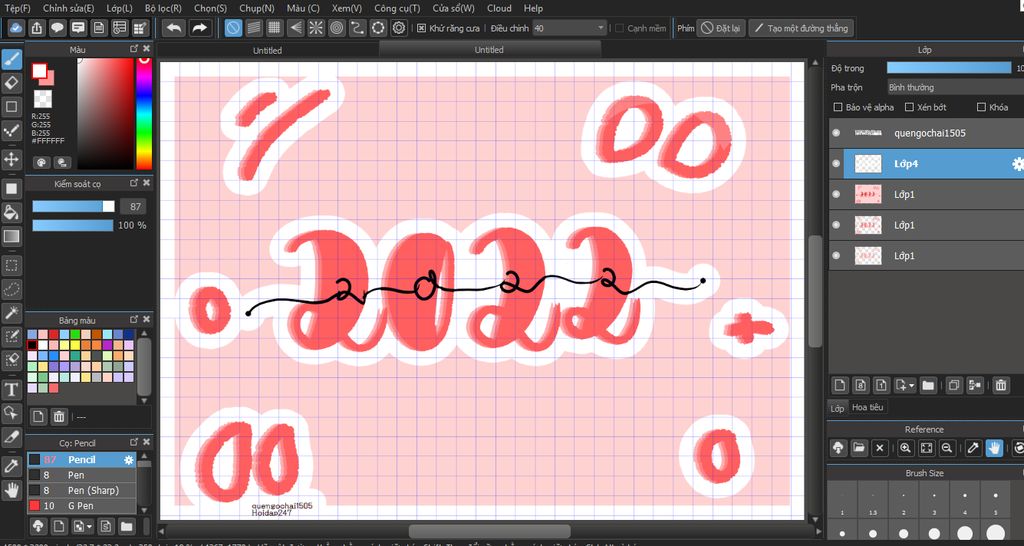Open the Xem(V) menu
The image size is (1024, 546).
[346, 8]
